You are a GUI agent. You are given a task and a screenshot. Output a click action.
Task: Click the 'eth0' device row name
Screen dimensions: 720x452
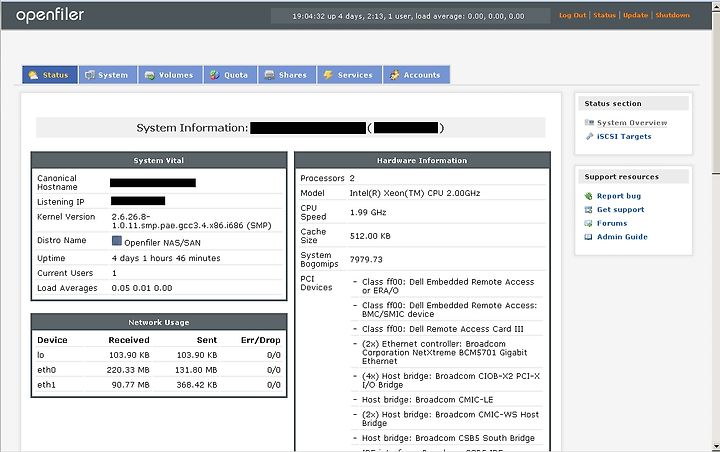coord(46,370)
